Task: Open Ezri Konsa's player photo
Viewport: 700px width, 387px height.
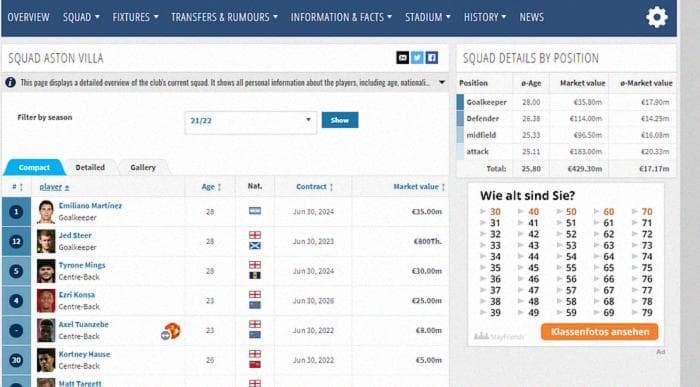Action: coord(46,301)
